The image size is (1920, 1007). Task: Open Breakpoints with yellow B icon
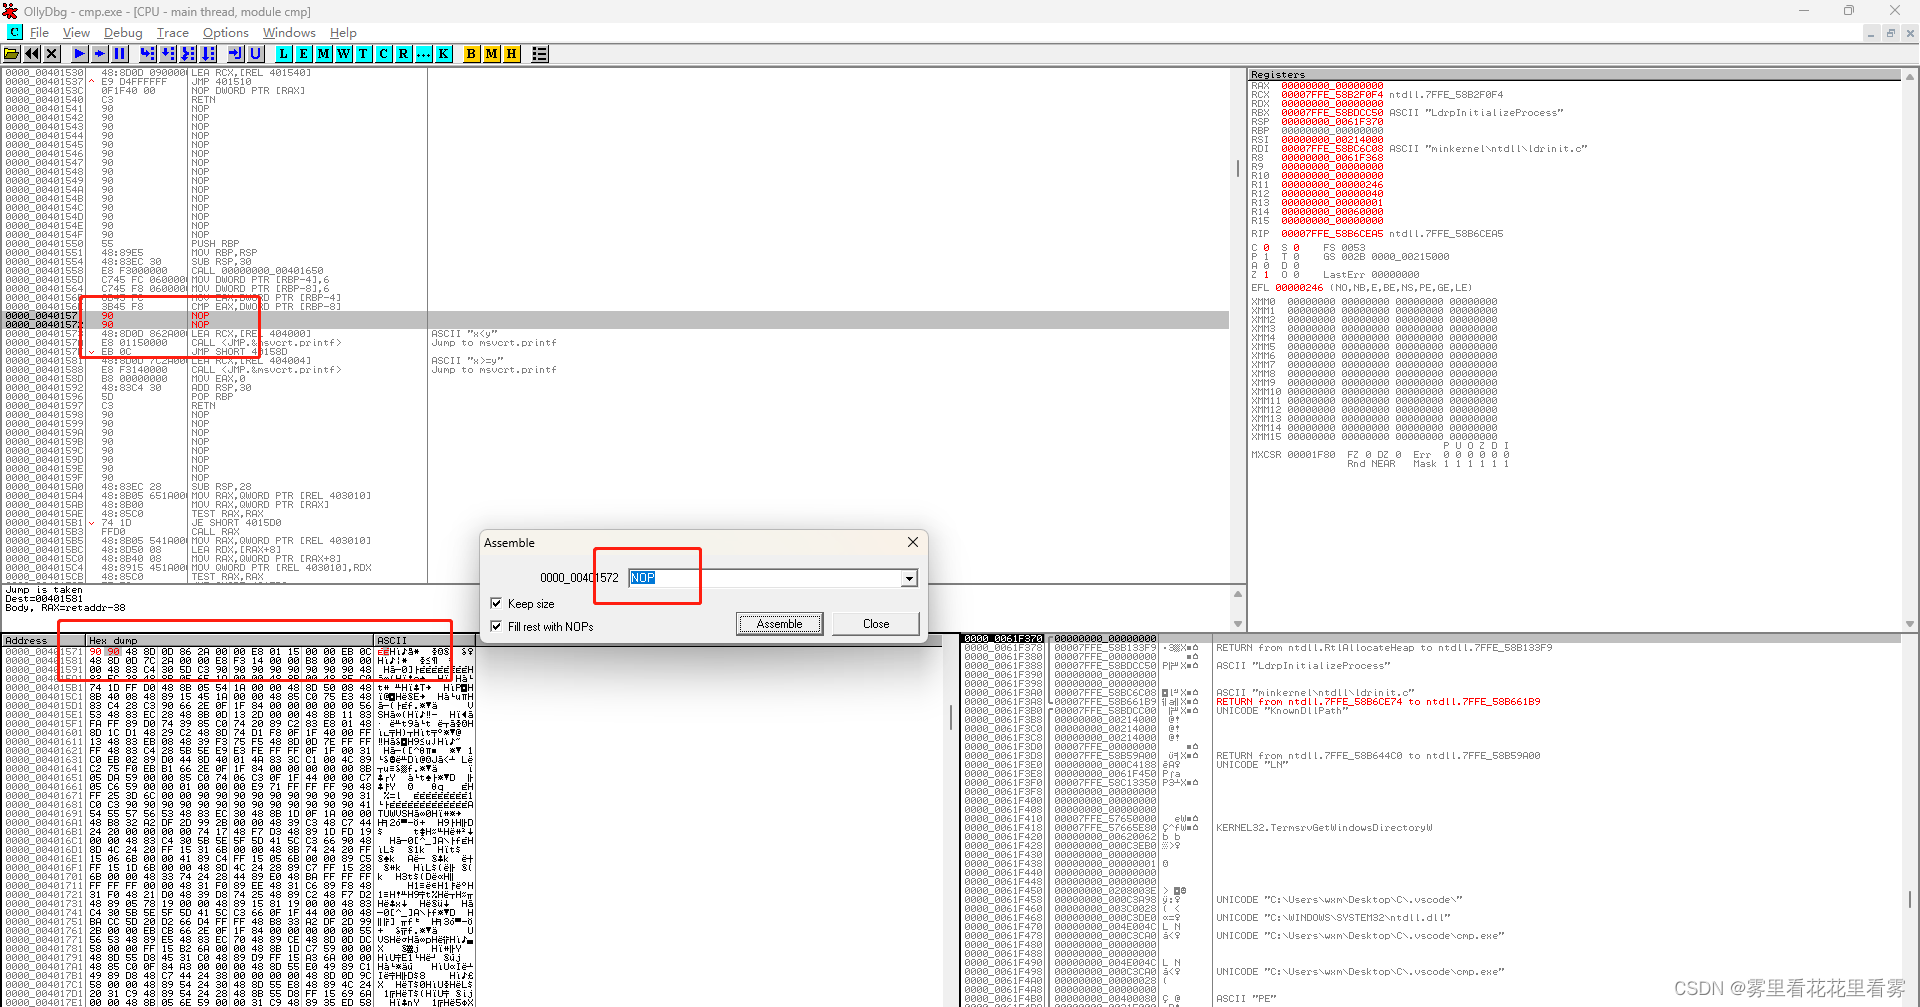(x=472, y=54)
